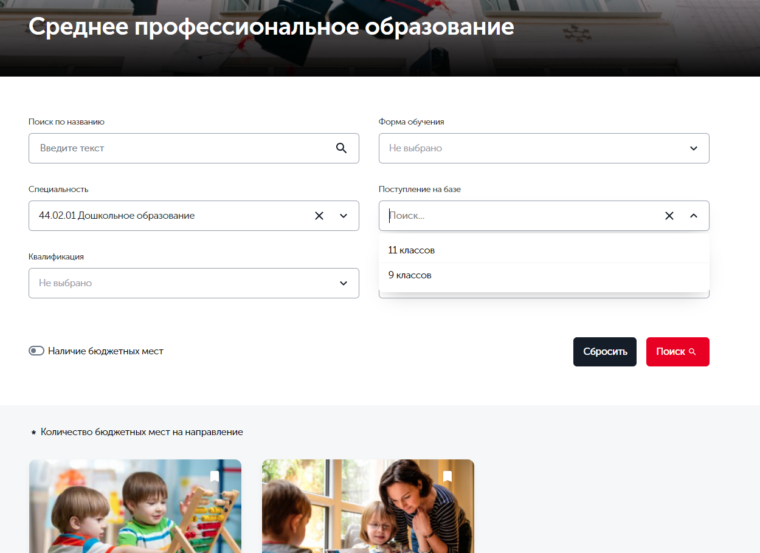Open the Квалификация dropdown
Viewport: 760px width, 553px height.
point(343,283)
